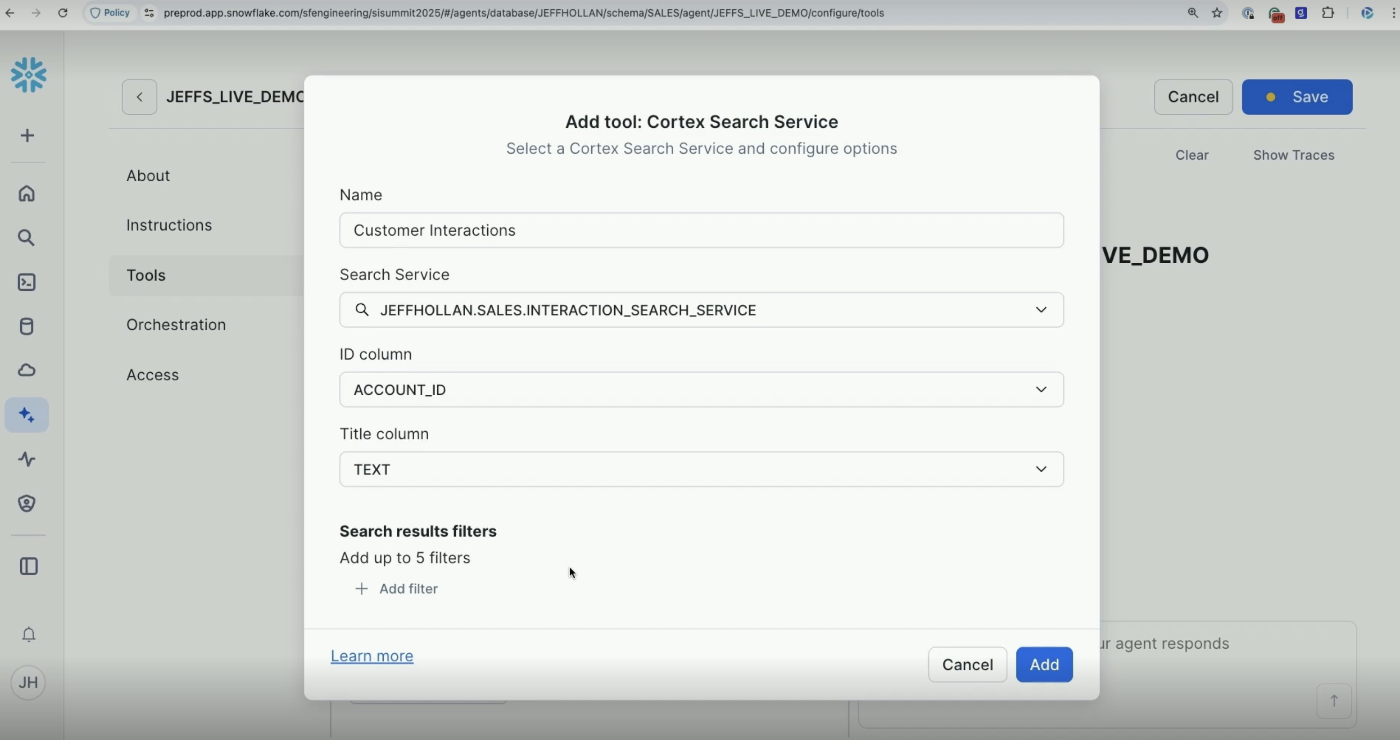Screen dimensions: 1400x740
Task: Open the cloud Data Products icon
Action: click(27, 370)
